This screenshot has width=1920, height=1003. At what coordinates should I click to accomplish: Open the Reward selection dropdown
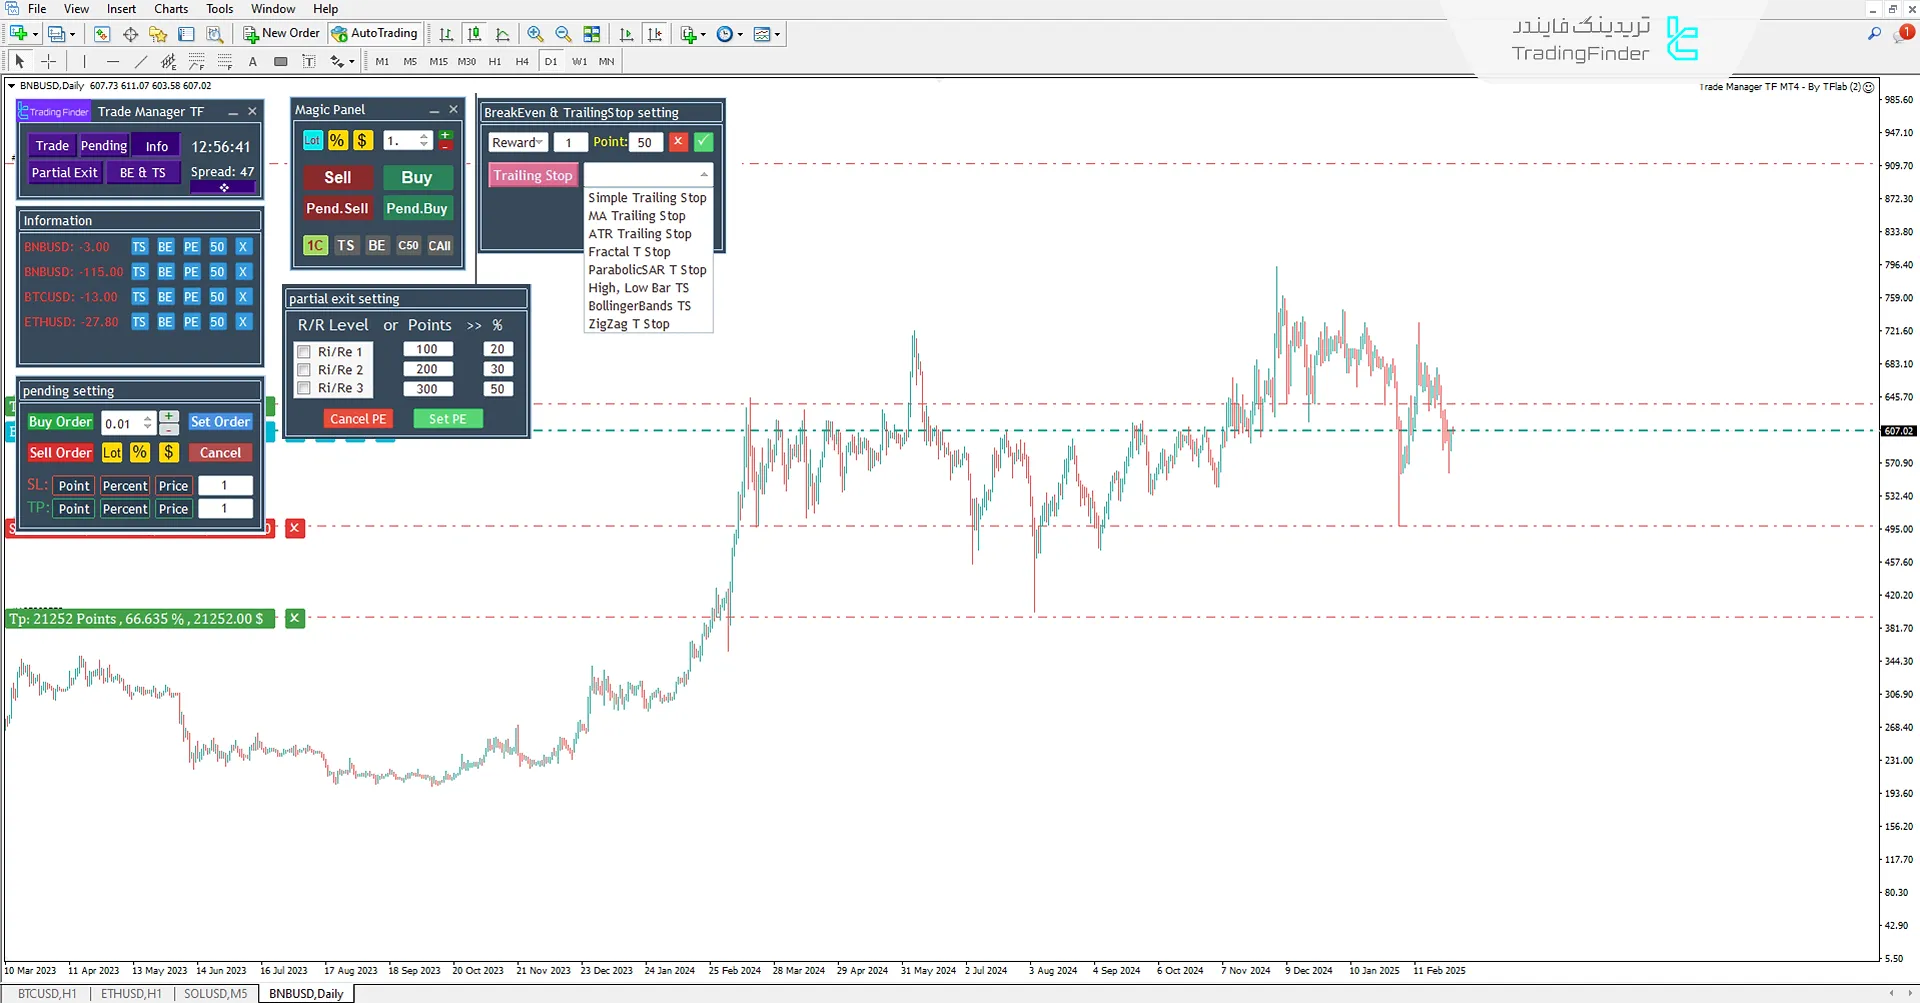tap(538, 142)
